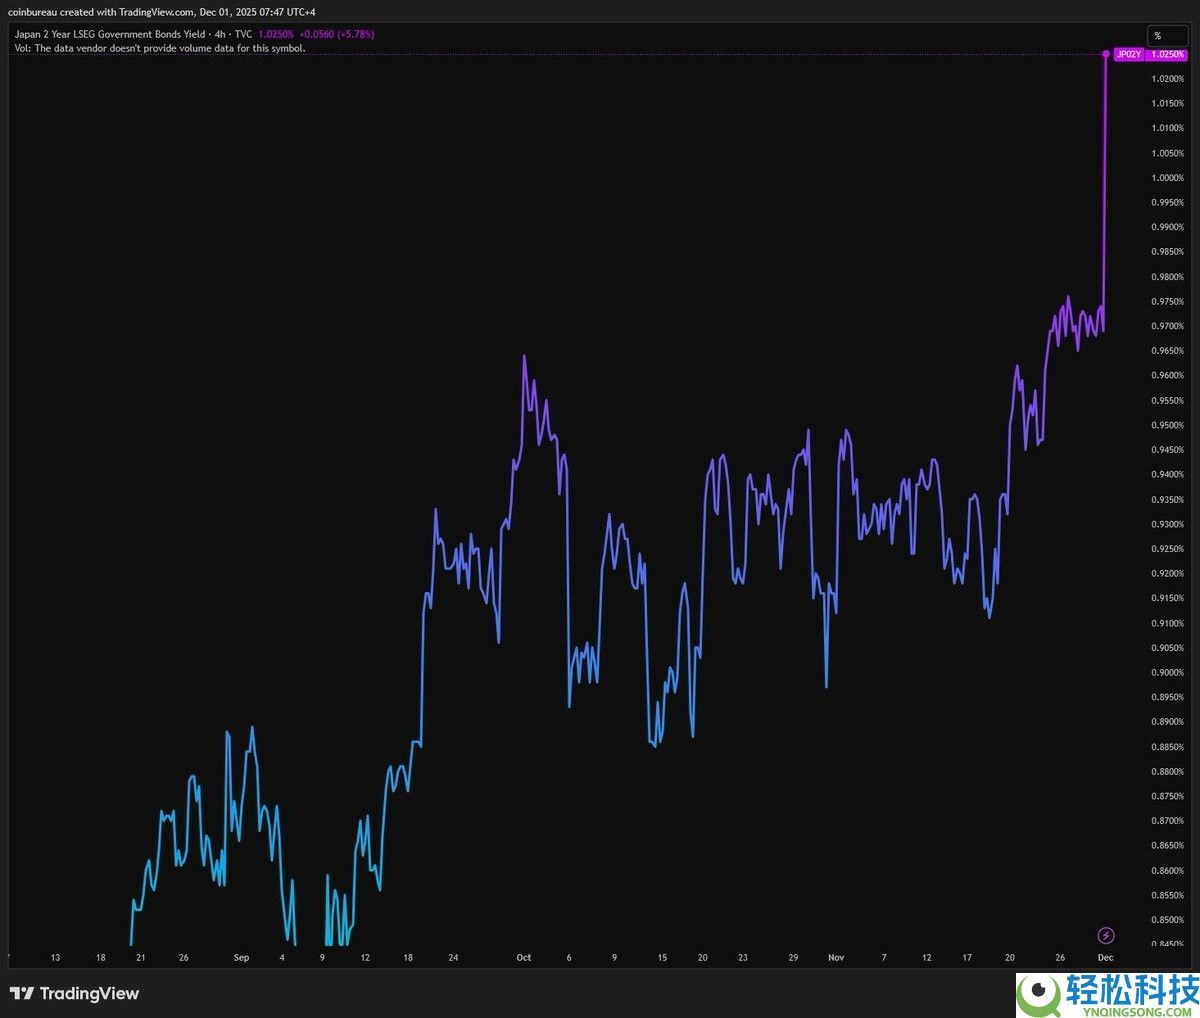1200x1018 pixels.
Task: Click the +0.0560 (+5.78%) change value
Action: coord(337,34)
